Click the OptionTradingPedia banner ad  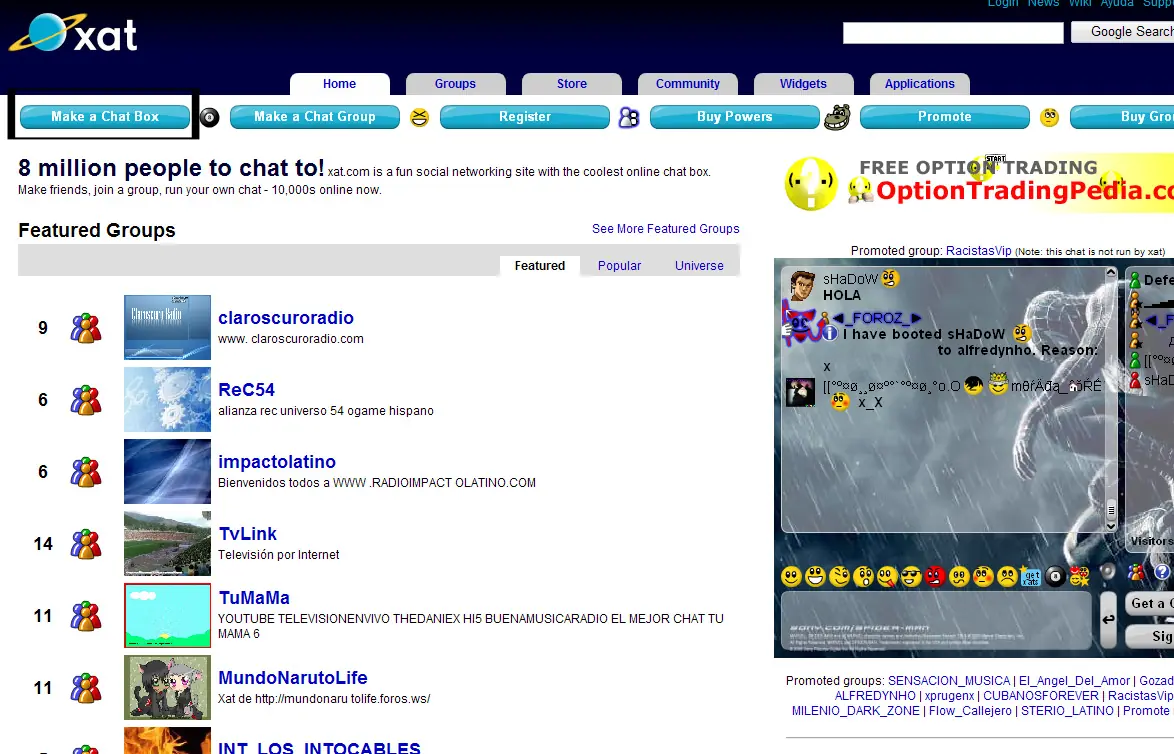(x=977, y=183)
